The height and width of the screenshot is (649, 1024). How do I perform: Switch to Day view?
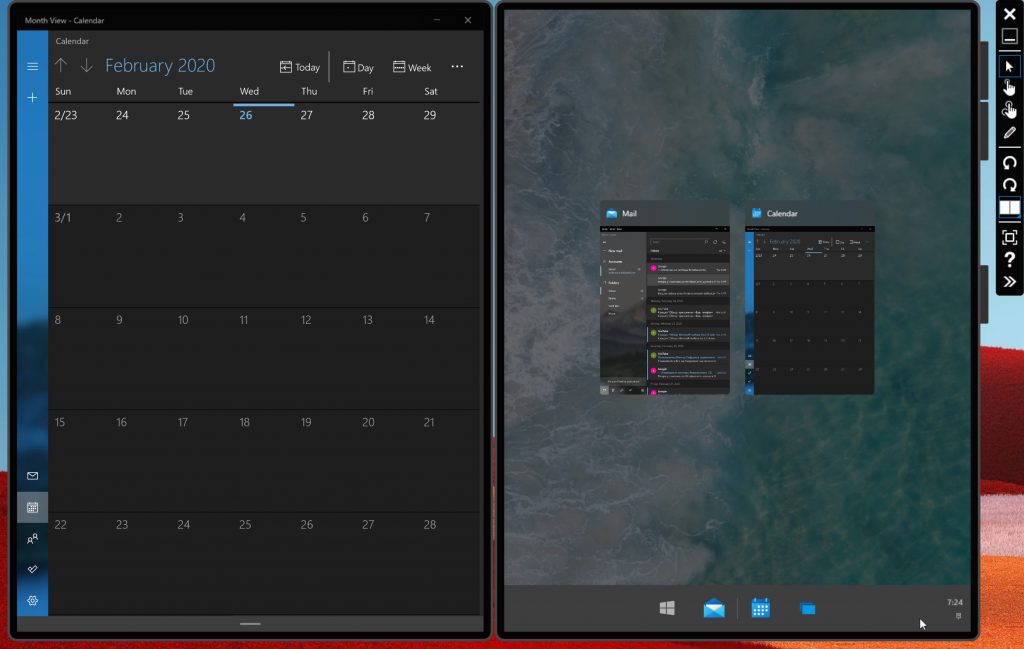click(358, 67)
